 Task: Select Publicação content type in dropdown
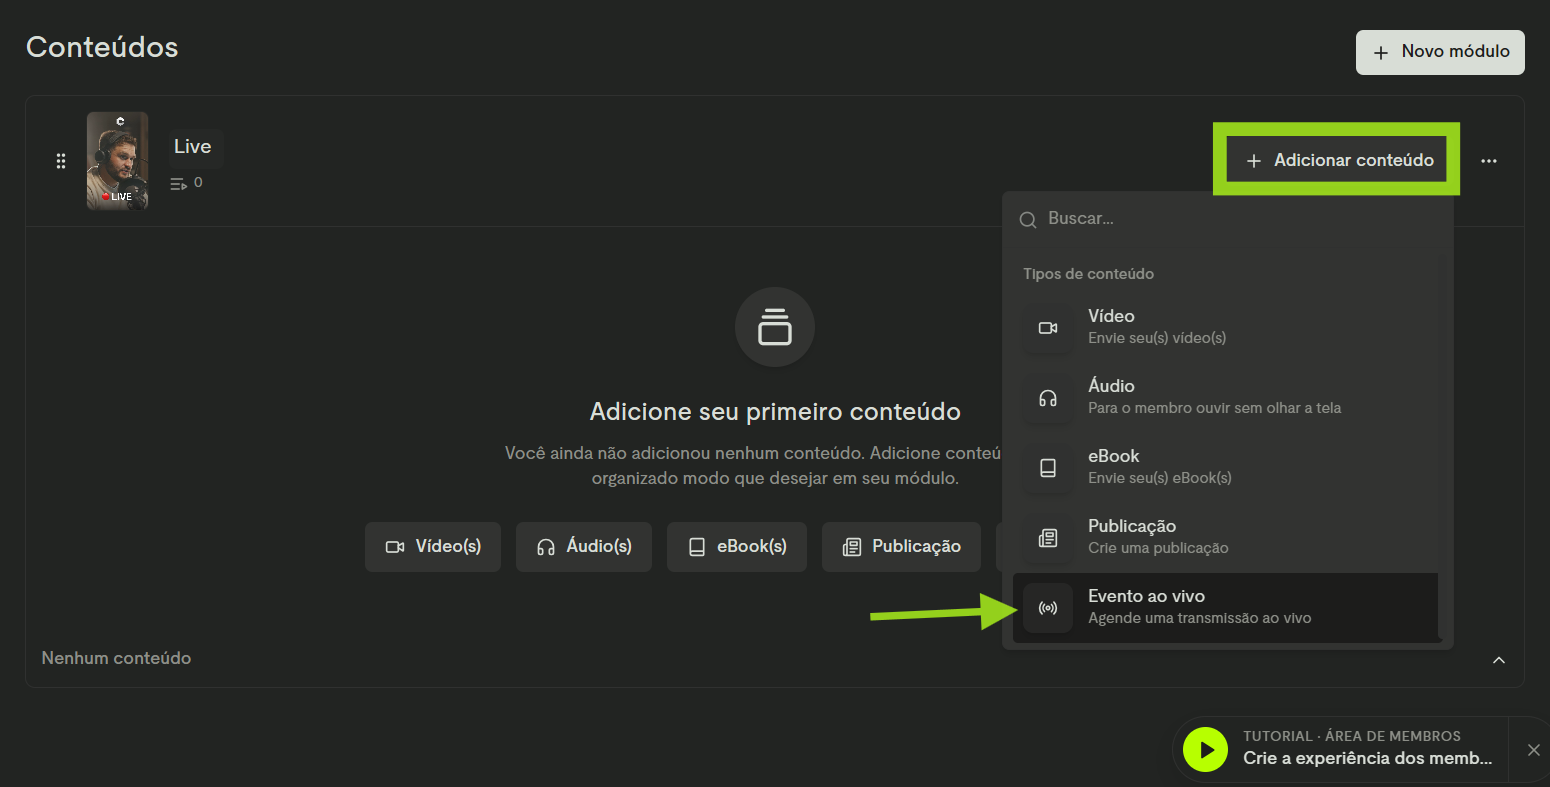[x=1228, y=537]
